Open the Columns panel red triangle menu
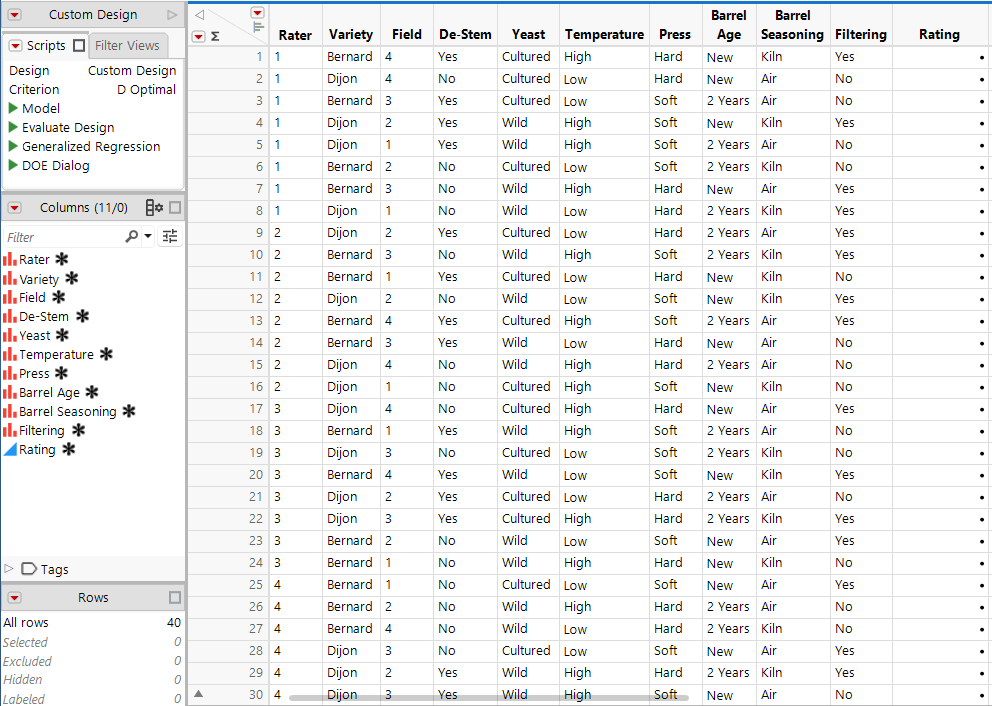The image size is (992, 706). point(14,207)
